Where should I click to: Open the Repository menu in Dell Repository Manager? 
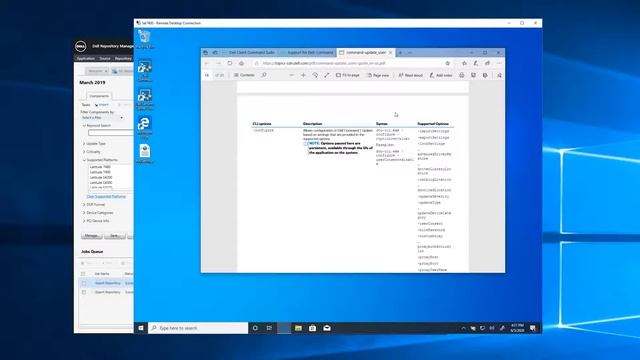click(x=123, y=58)
